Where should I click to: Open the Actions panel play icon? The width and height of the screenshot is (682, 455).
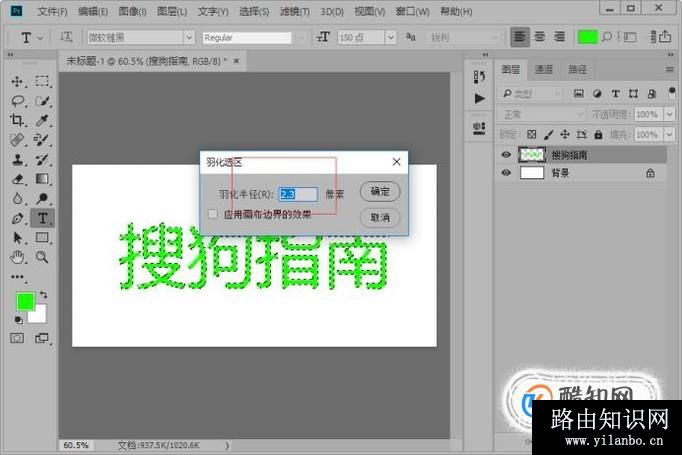coord(479,98)
